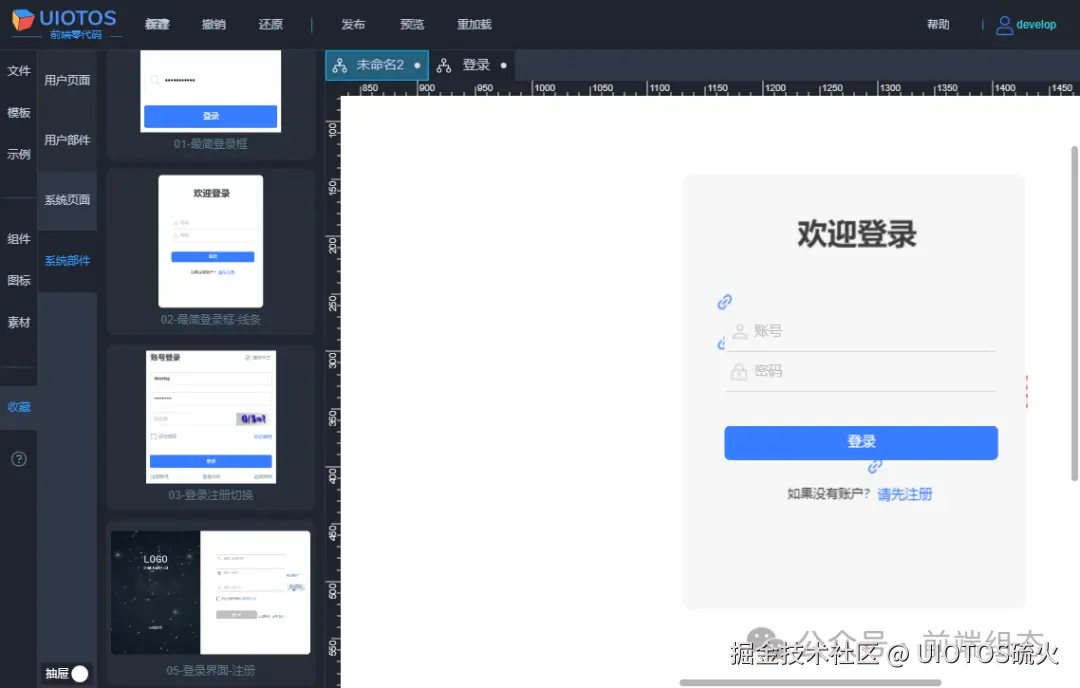Click the blue 登录 button
The width and height of the screenshot is (1080, 688).
point(860,443)
